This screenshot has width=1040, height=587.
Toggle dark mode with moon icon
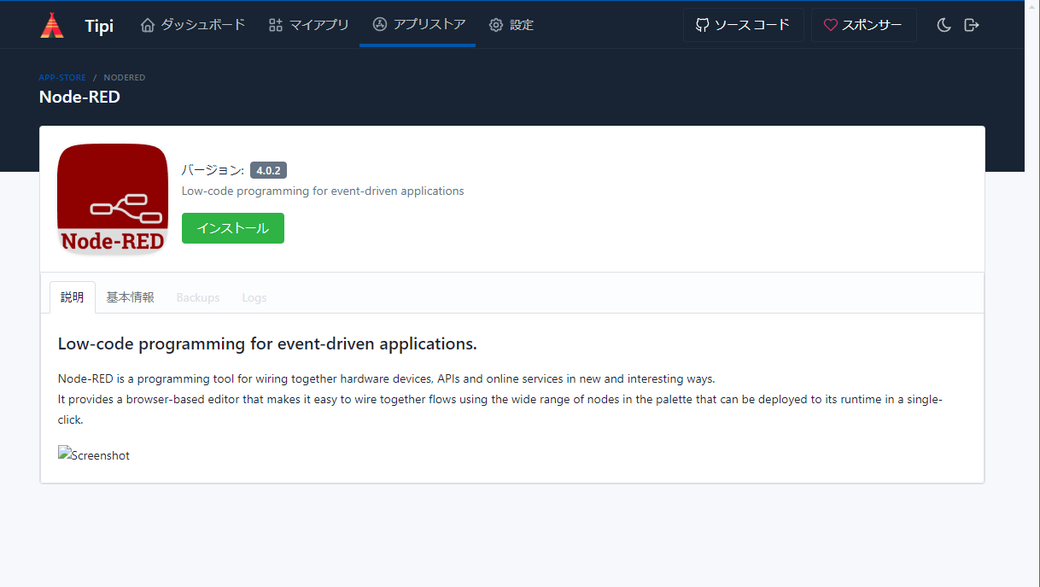tap(943, 25)
